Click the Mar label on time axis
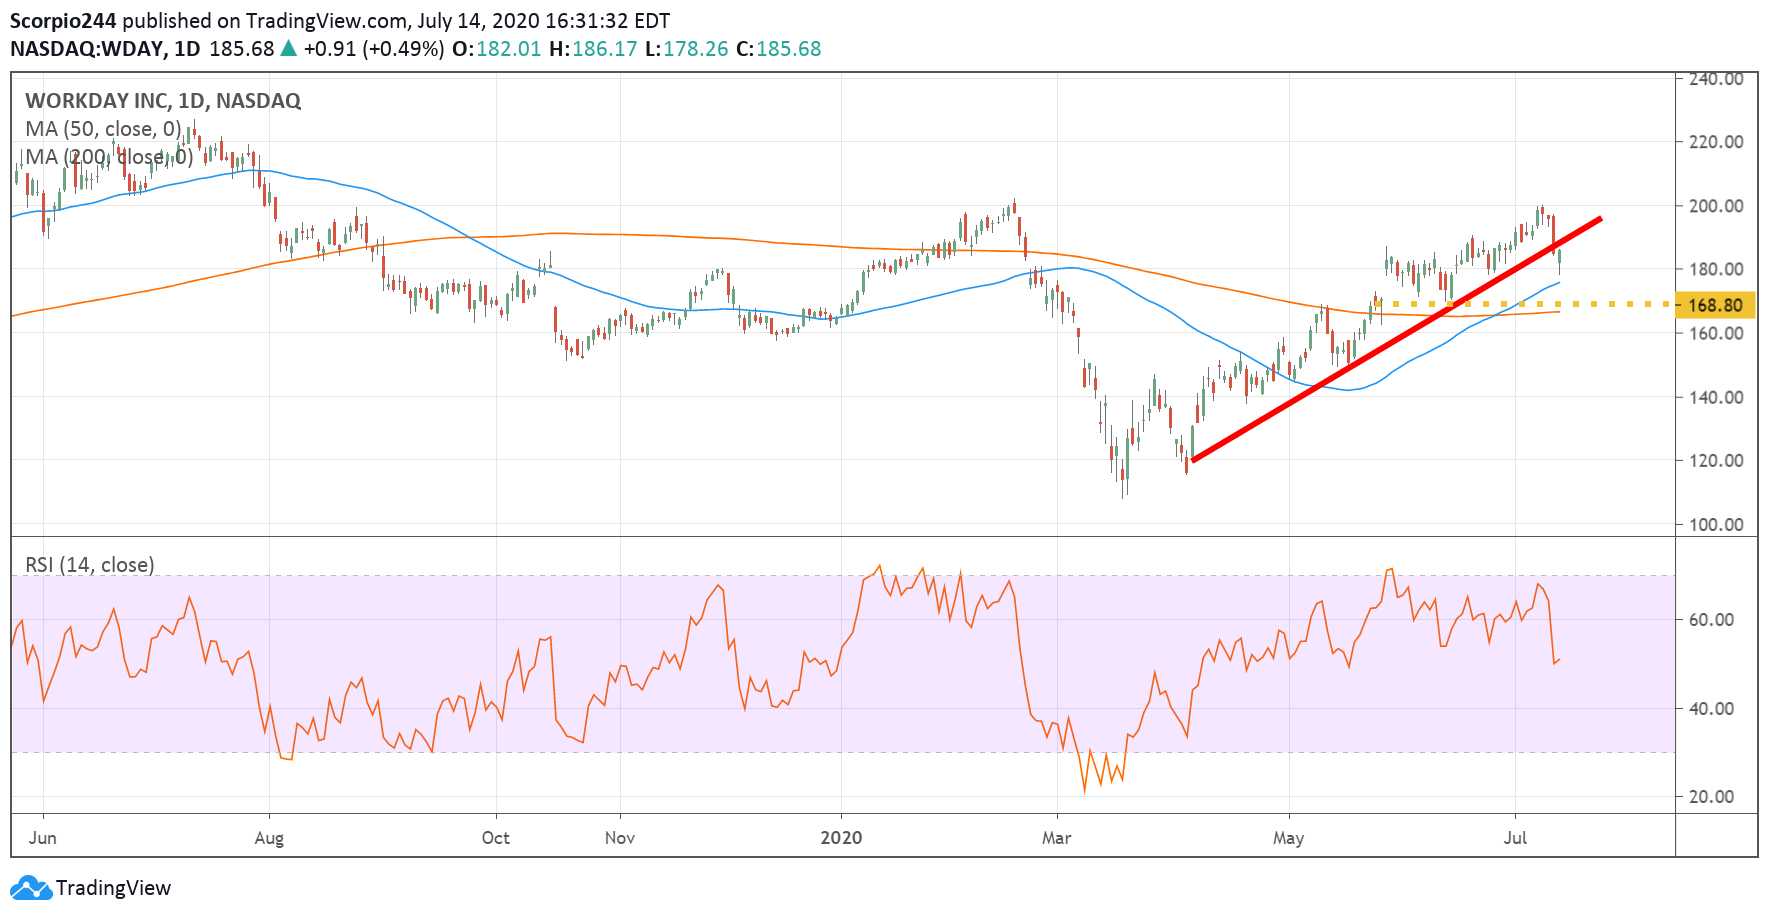The image size is (1769, 918). tap(1057, 838)
